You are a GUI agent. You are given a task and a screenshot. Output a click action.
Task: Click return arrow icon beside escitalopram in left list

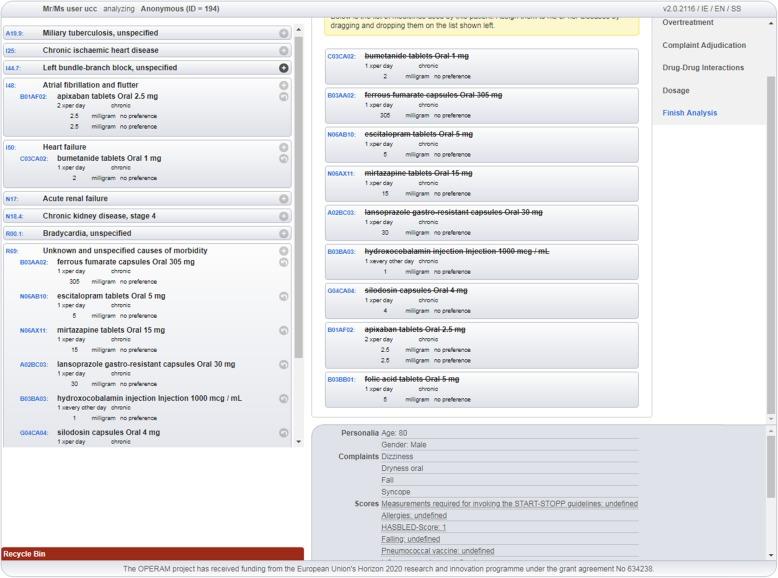click(283, 296)
